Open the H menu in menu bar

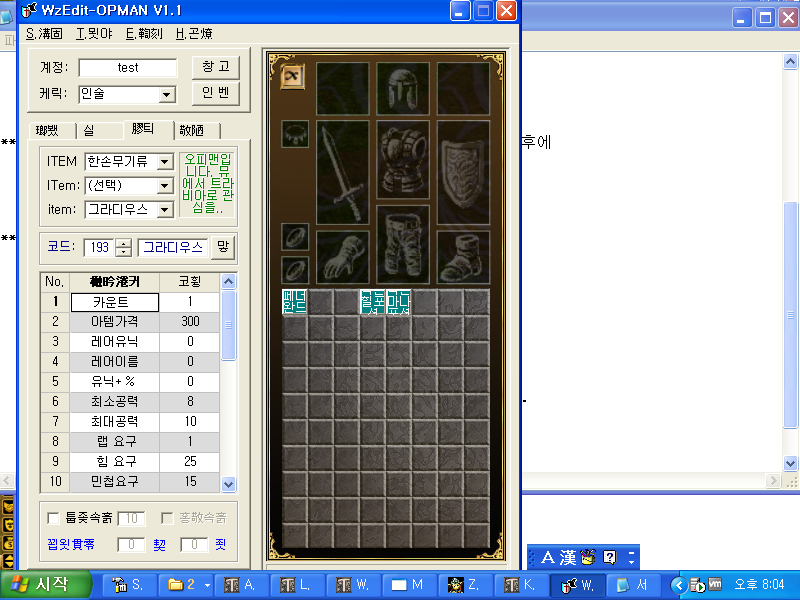point(194,34)
